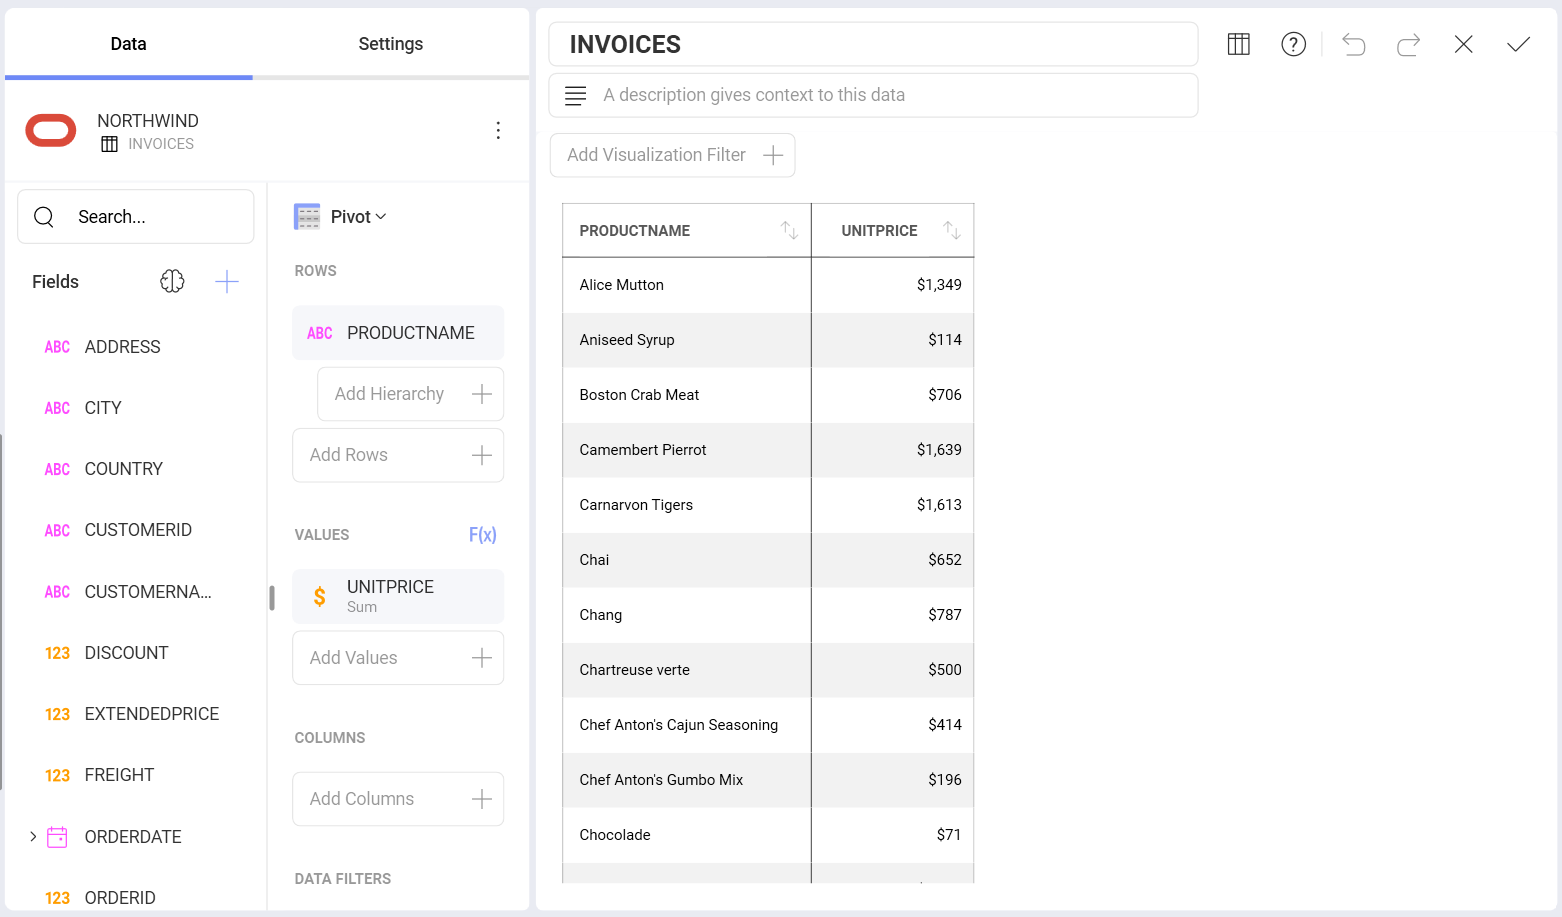
Task: Click the $196 Gumbo Mix price
Action: pyautogui.click(x=944, y=780)
